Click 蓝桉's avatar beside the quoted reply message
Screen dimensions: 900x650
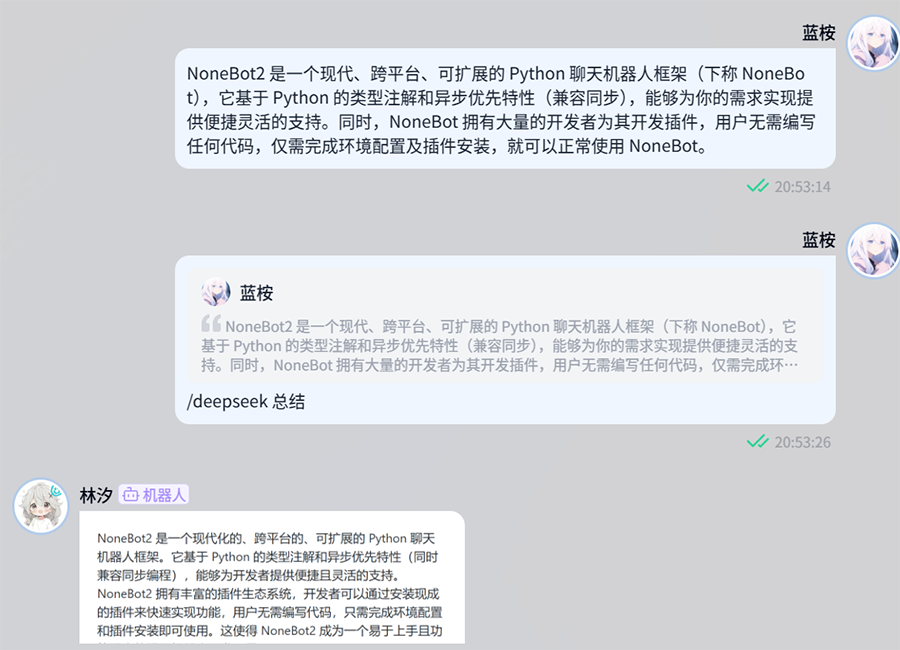(873, 250)
